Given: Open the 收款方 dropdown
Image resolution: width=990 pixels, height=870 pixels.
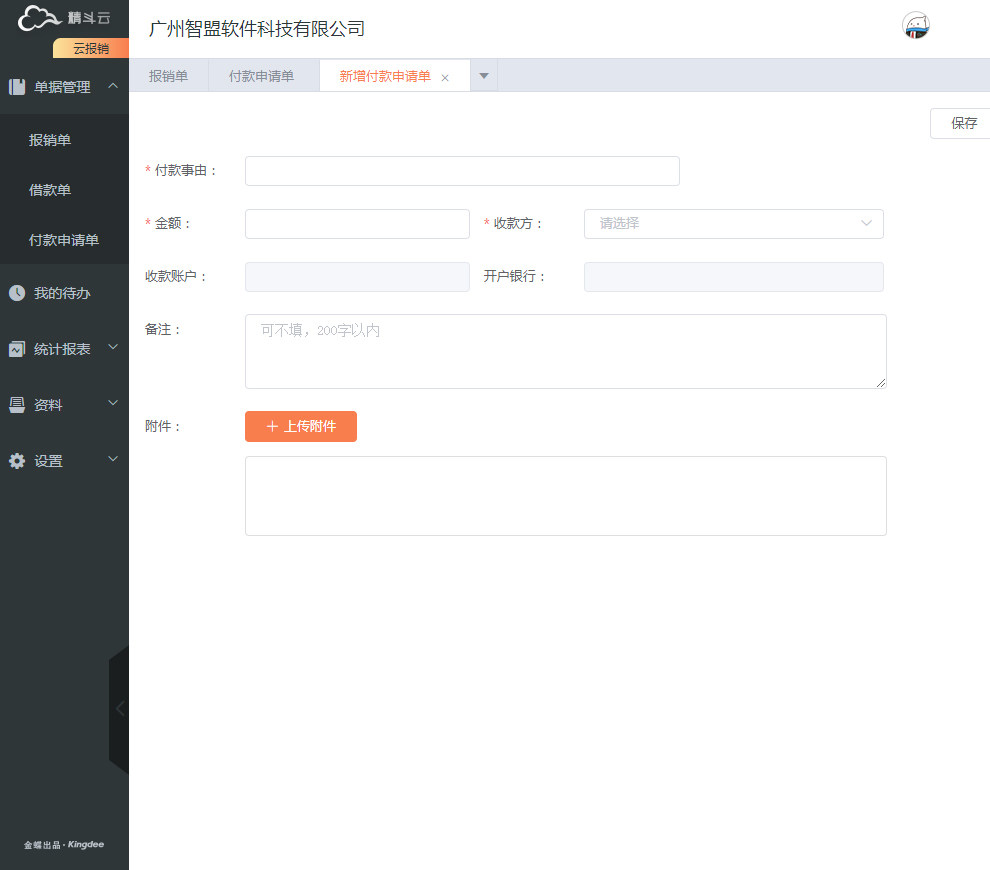Looking at the screenshot, I should (733, 223).
